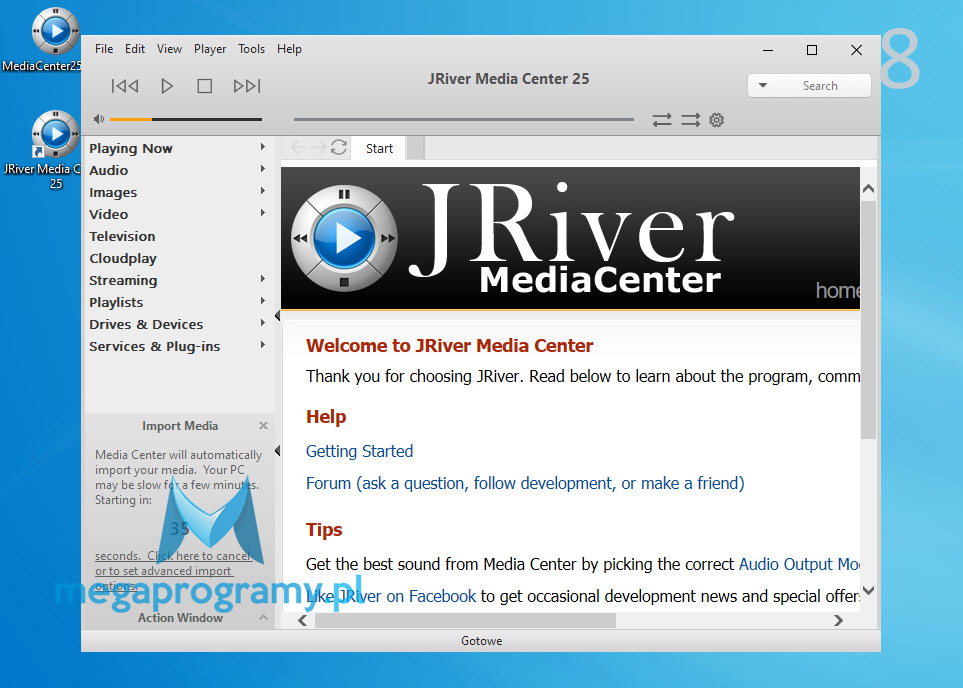
Task: Open the Getting Started link
Action: [x=359, y=452]
